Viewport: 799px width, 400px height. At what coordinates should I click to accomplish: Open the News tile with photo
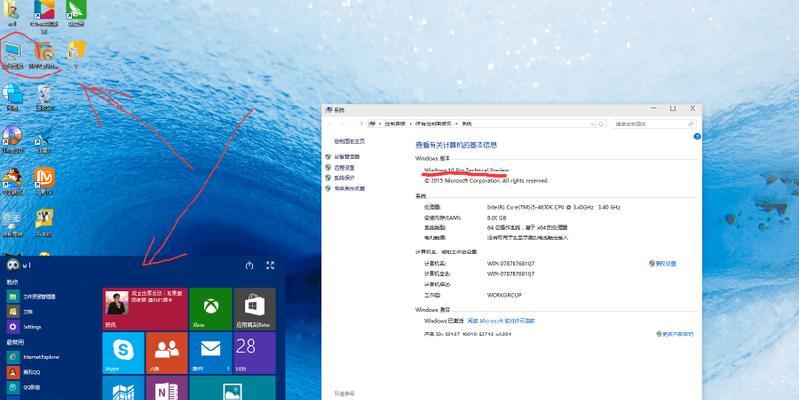point(145,309)
